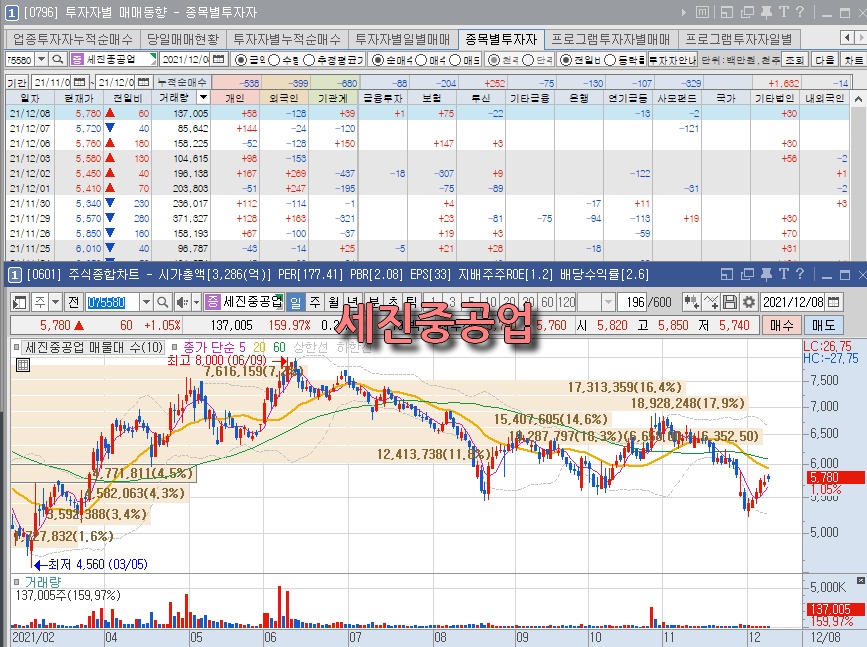867x647 pixels.
Task: Click the grid table icon on chart
Action: (23, 364)
